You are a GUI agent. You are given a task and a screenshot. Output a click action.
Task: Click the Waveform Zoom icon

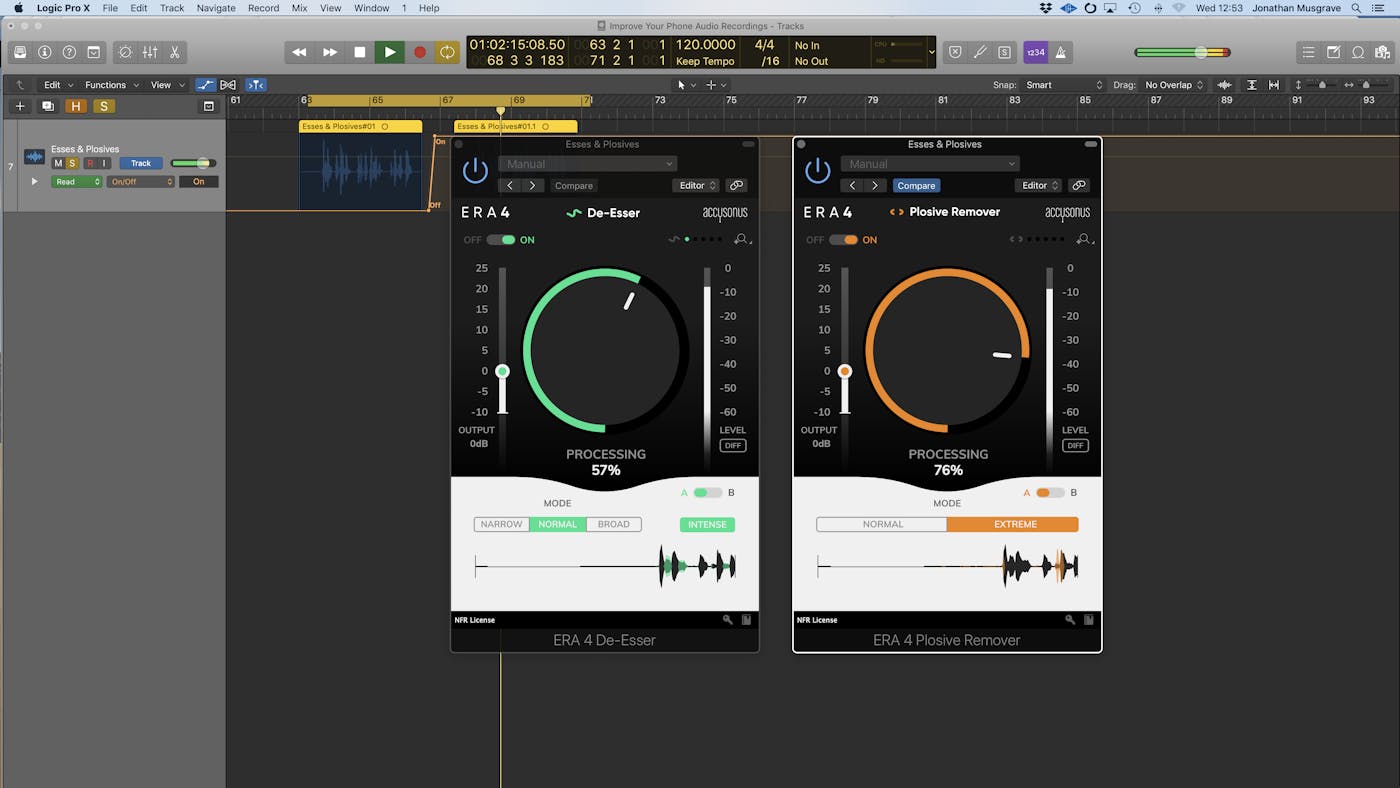tap(1224, 85)
